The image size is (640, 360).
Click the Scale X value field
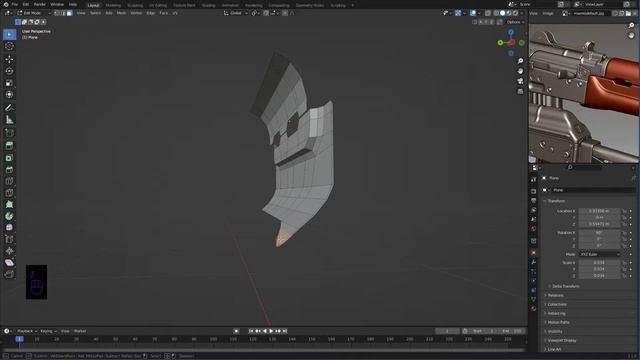[599, 262]
